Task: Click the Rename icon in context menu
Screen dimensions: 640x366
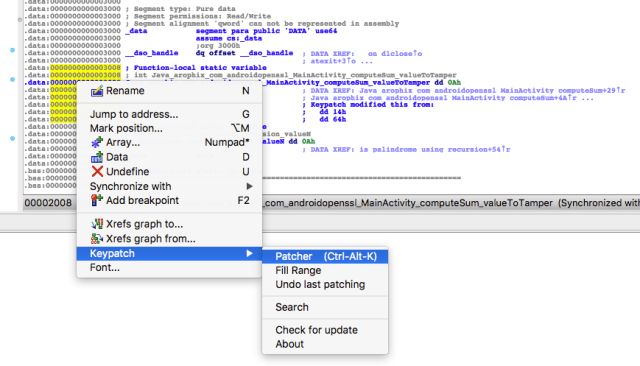Action: 97,91
